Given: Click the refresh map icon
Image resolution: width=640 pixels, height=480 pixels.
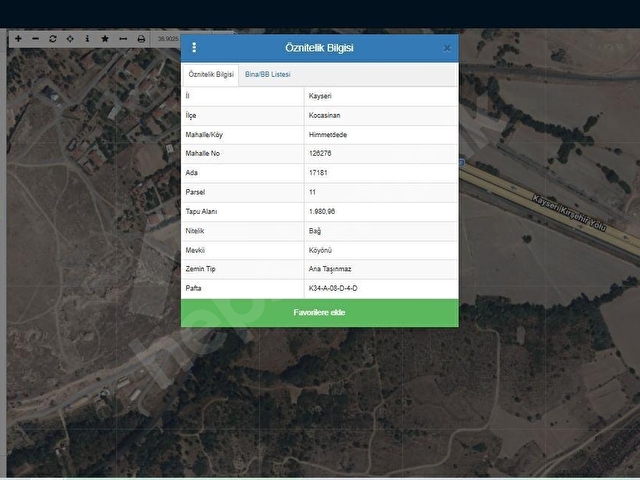Looking at the screenshot, I should (53, 39).
